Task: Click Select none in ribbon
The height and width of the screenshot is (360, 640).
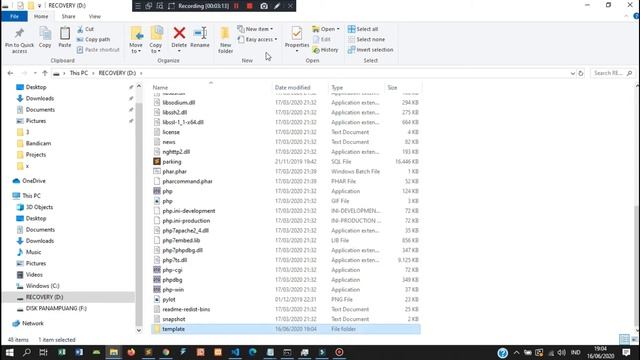Action: pos(366,40)
